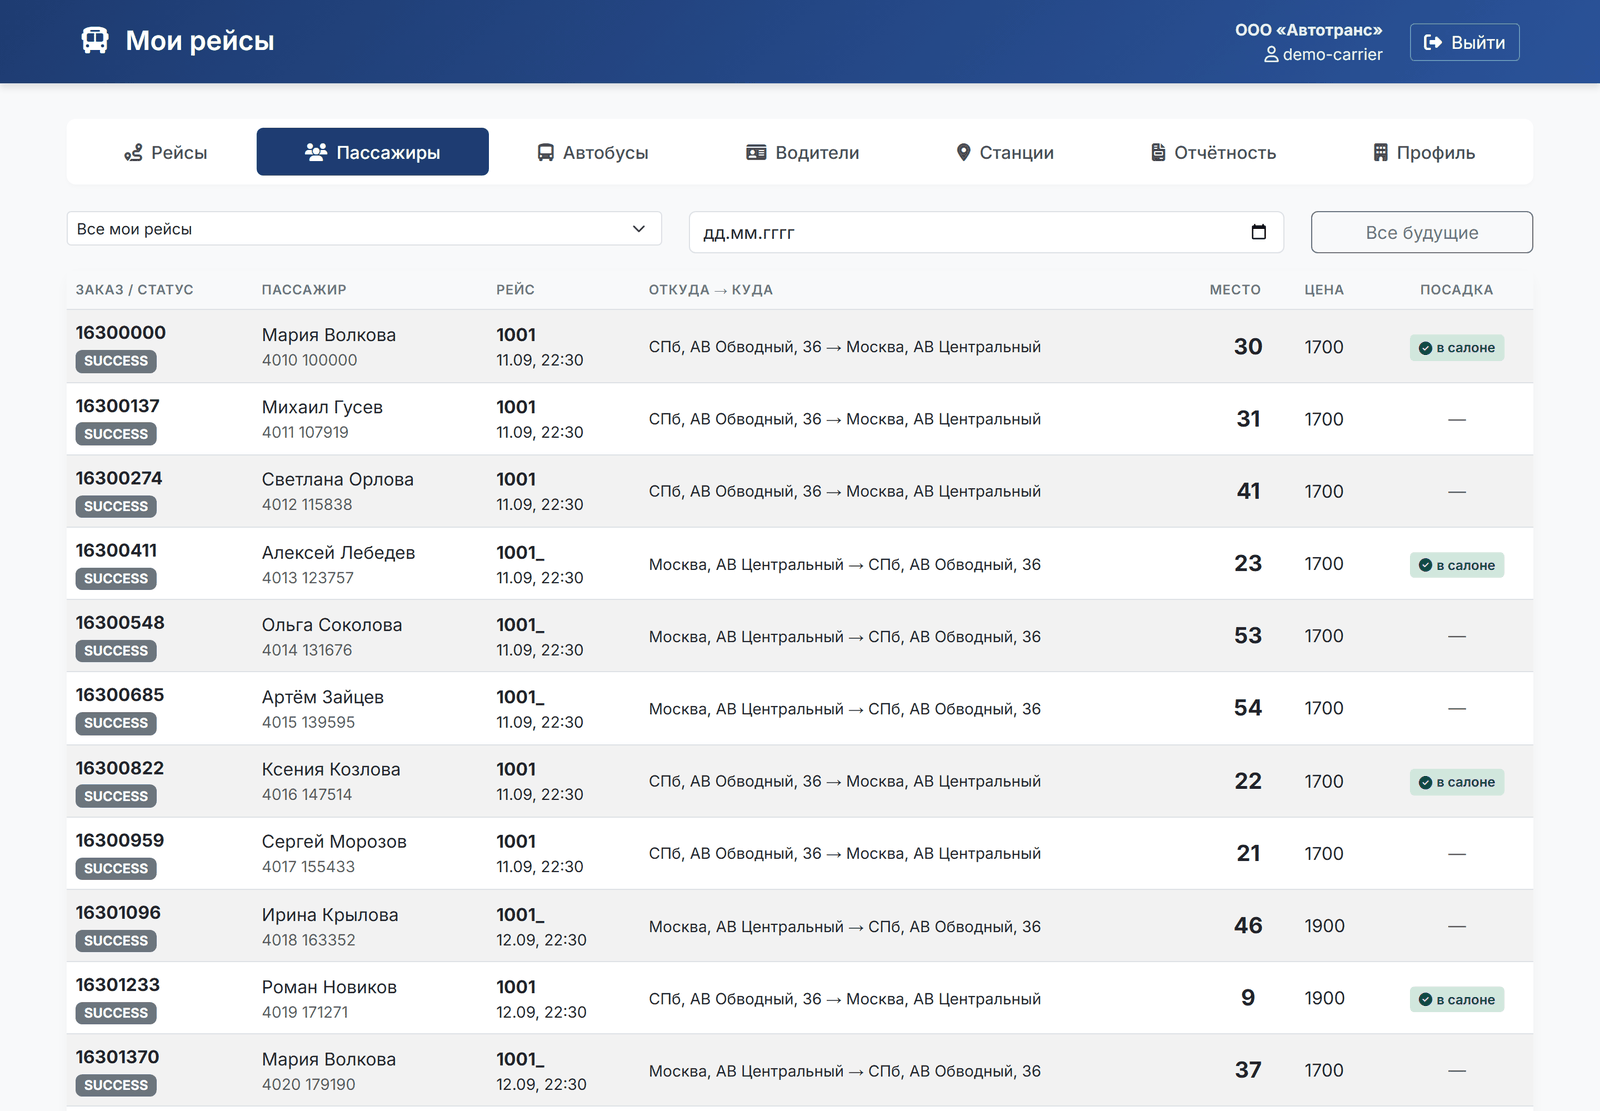
Task: Click the ПОСАДКА column header
Action: (1457, 290)
